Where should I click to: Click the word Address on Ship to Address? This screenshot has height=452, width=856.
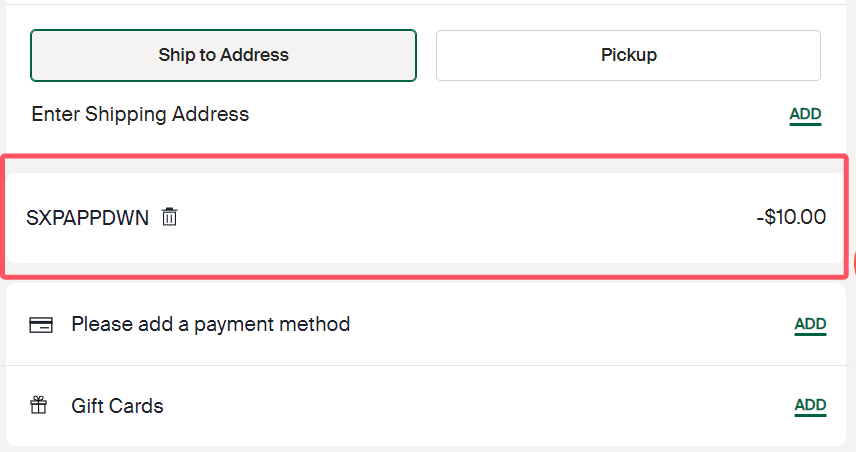pyautogui.click(x=256, y=55)
